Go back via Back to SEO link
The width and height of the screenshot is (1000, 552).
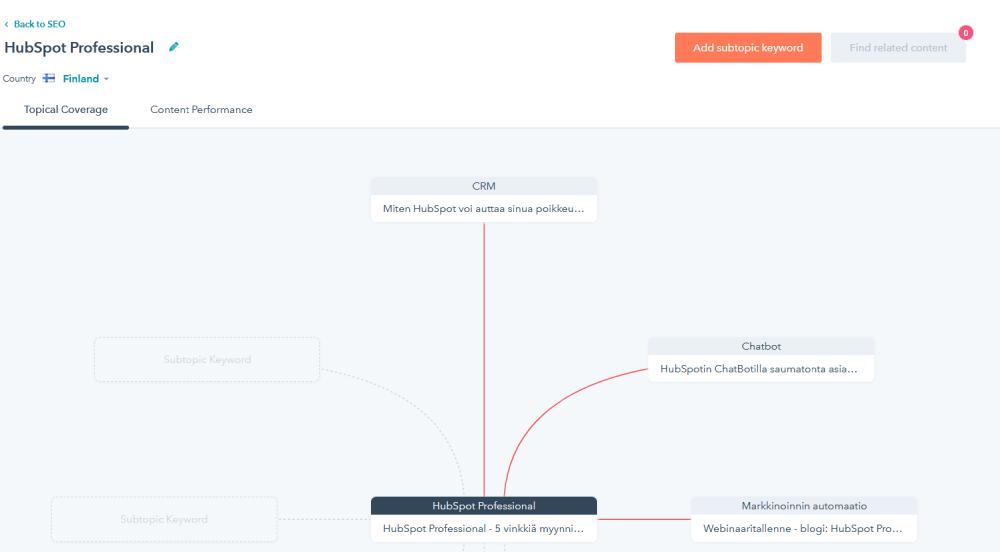click(x=40, y=24)
